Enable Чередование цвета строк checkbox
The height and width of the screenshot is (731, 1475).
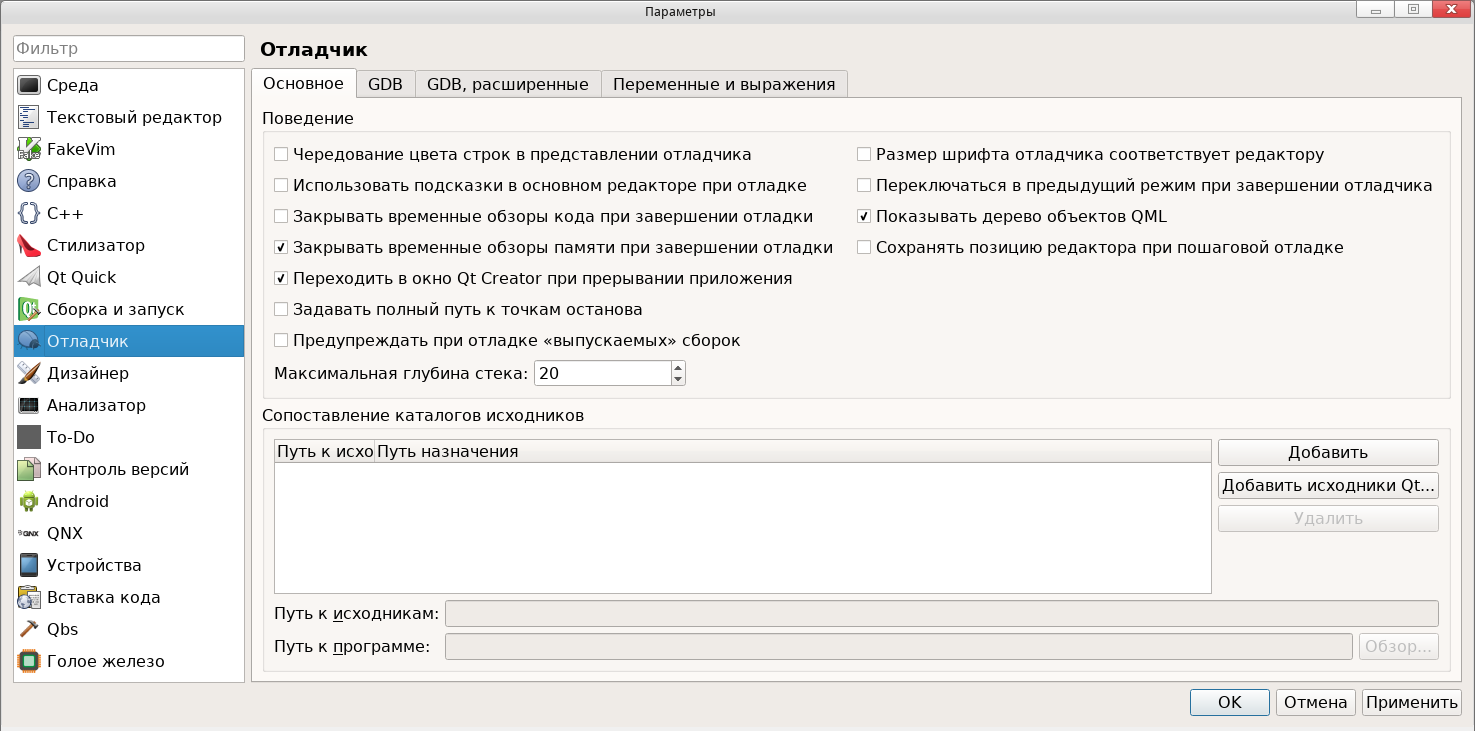tap(282, 155)
